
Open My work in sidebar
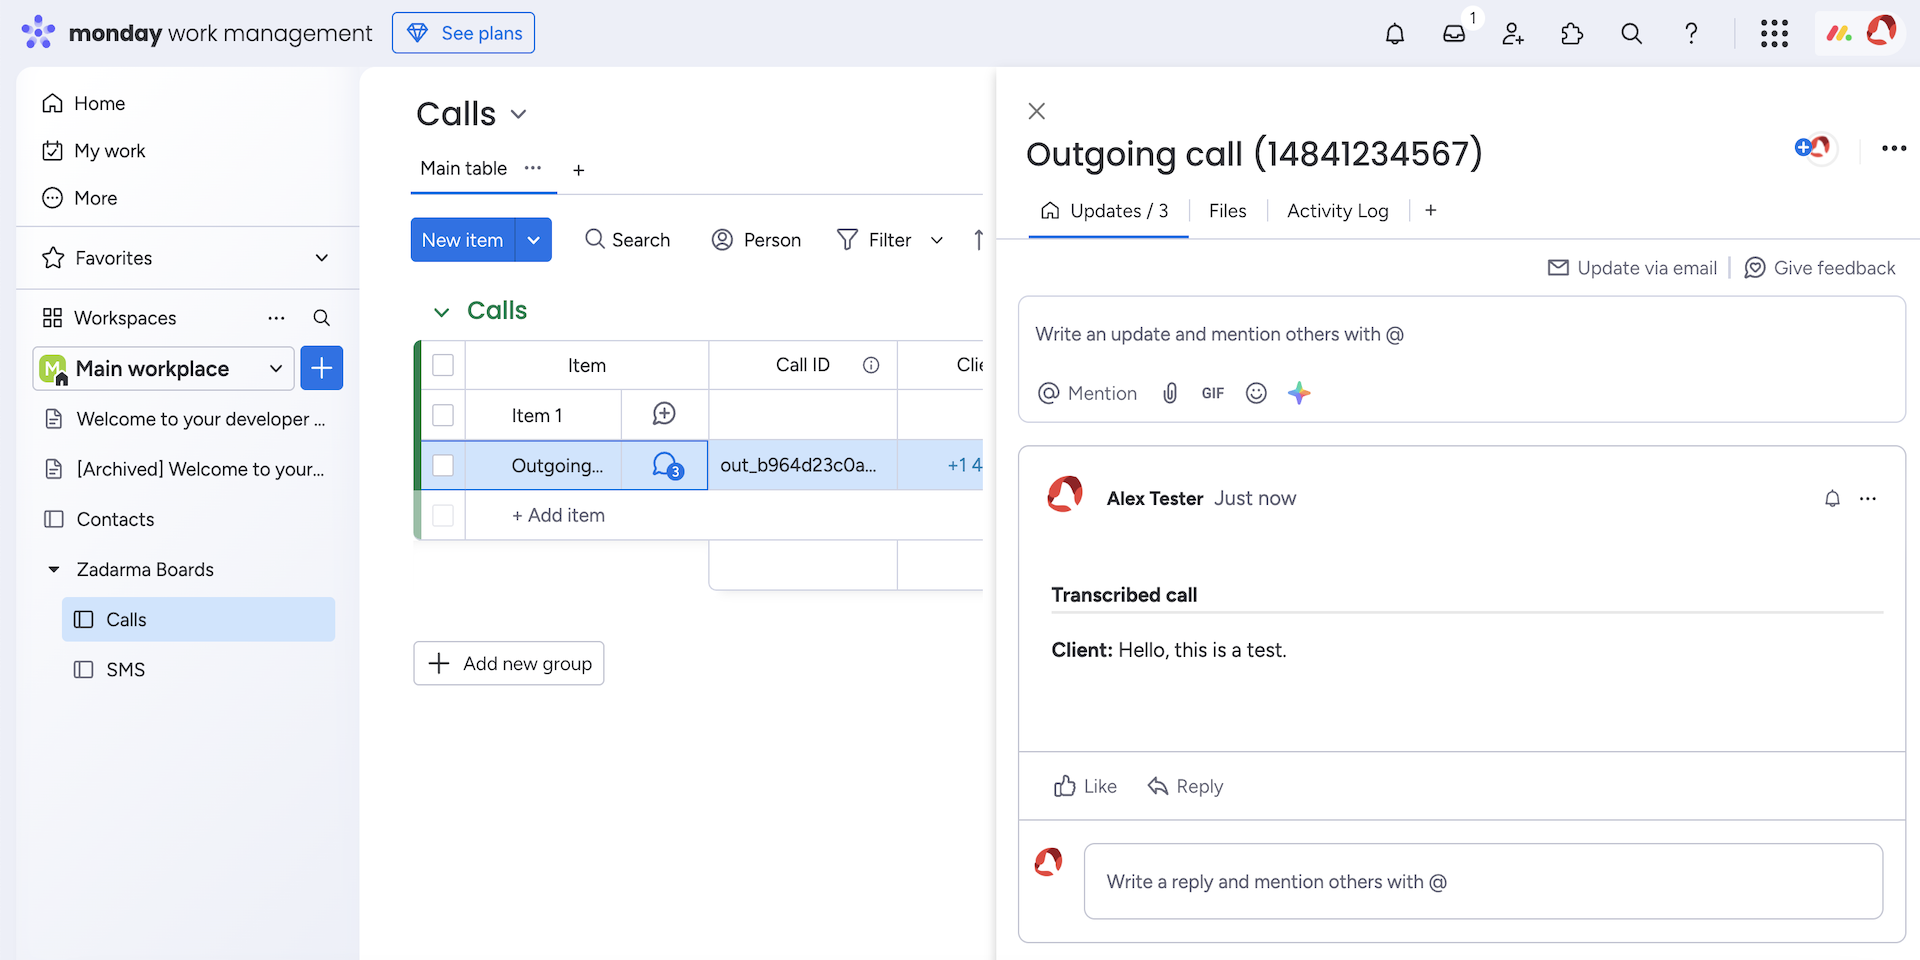click(x=94, y=151)
